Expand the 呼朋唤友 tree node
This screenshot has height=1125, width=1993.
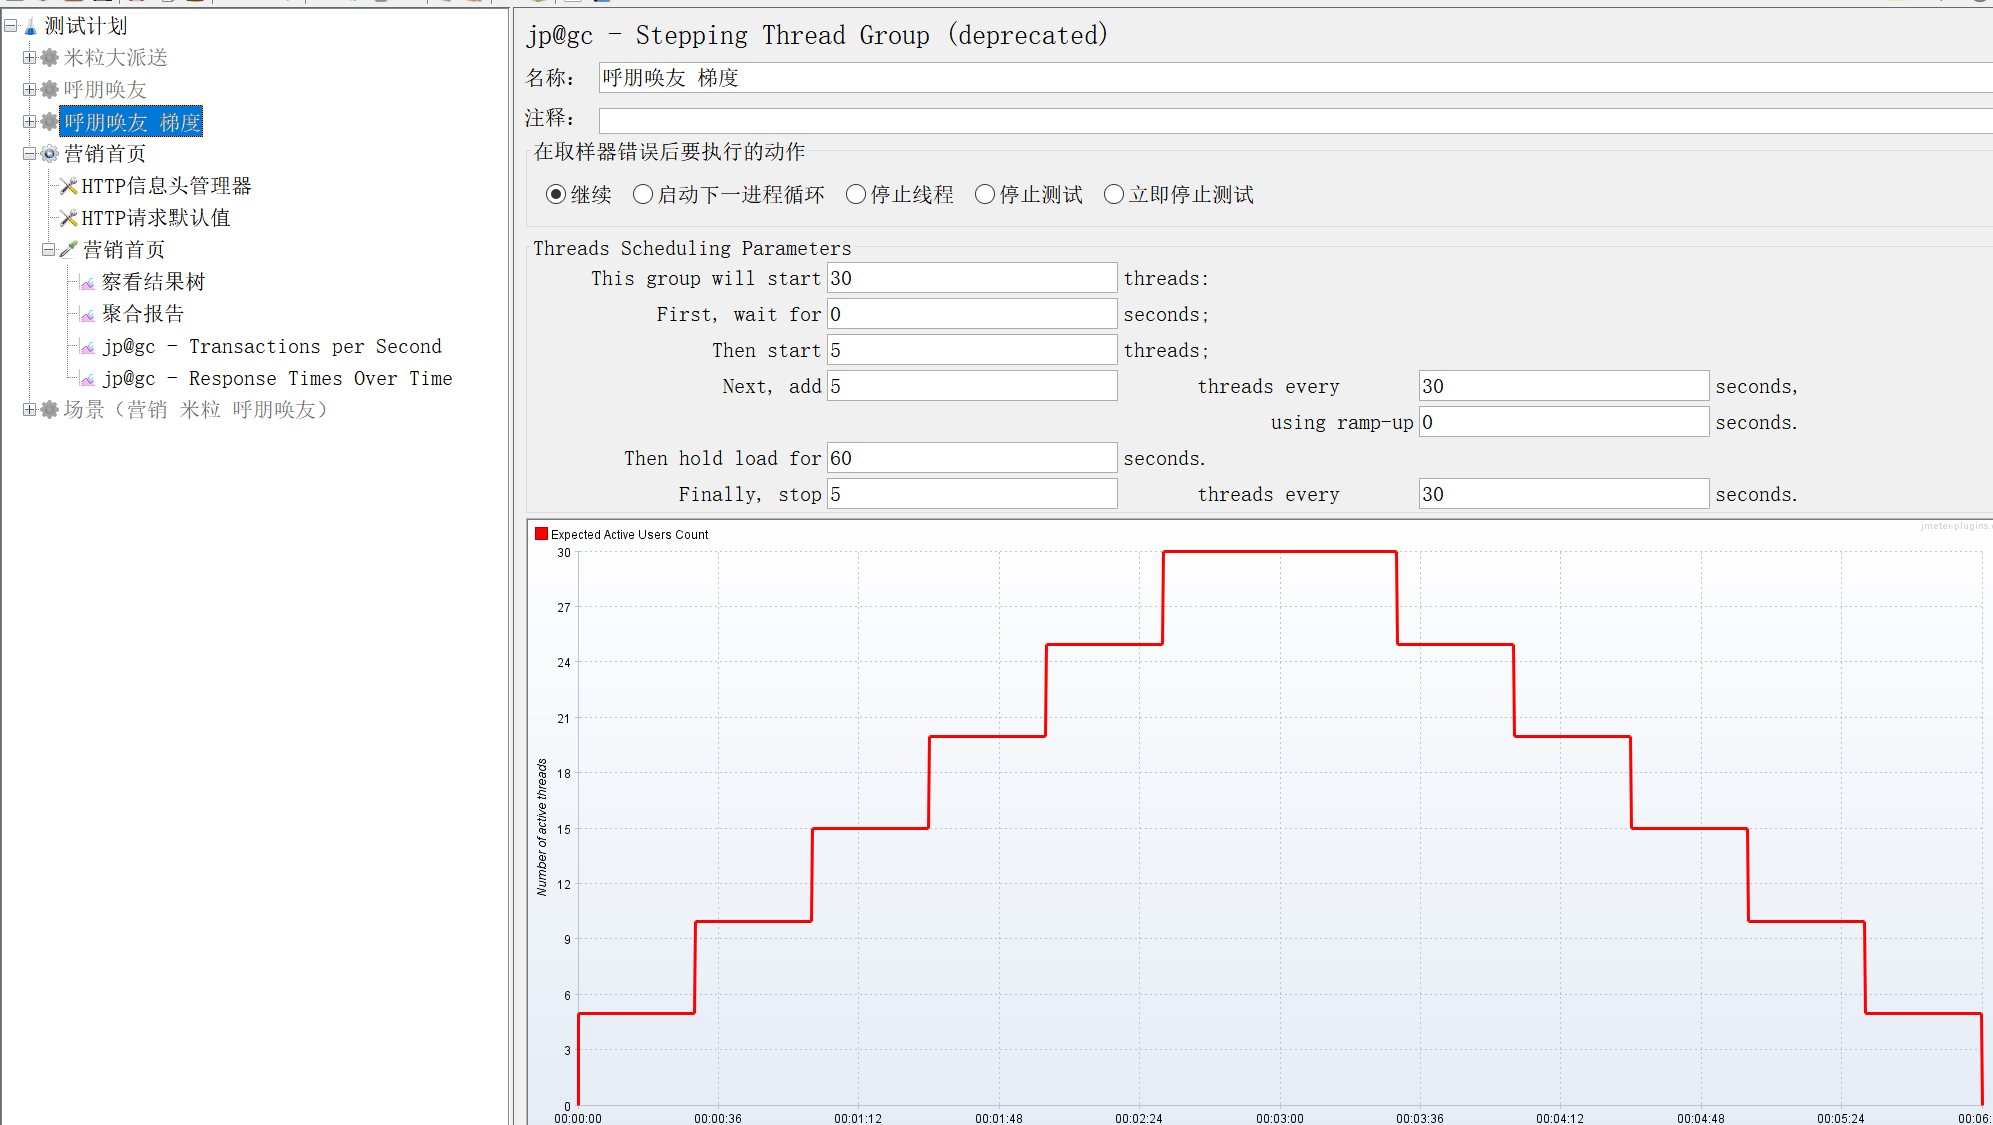(x=30, y=90)
